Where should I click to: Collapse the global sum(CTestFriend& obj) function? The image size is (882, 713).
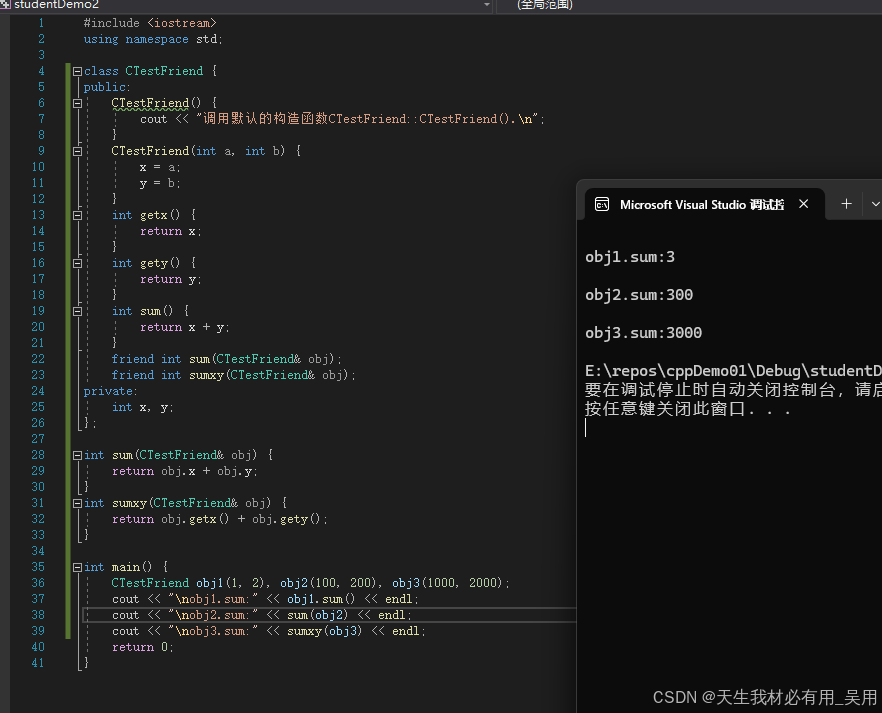coord(78,455)
